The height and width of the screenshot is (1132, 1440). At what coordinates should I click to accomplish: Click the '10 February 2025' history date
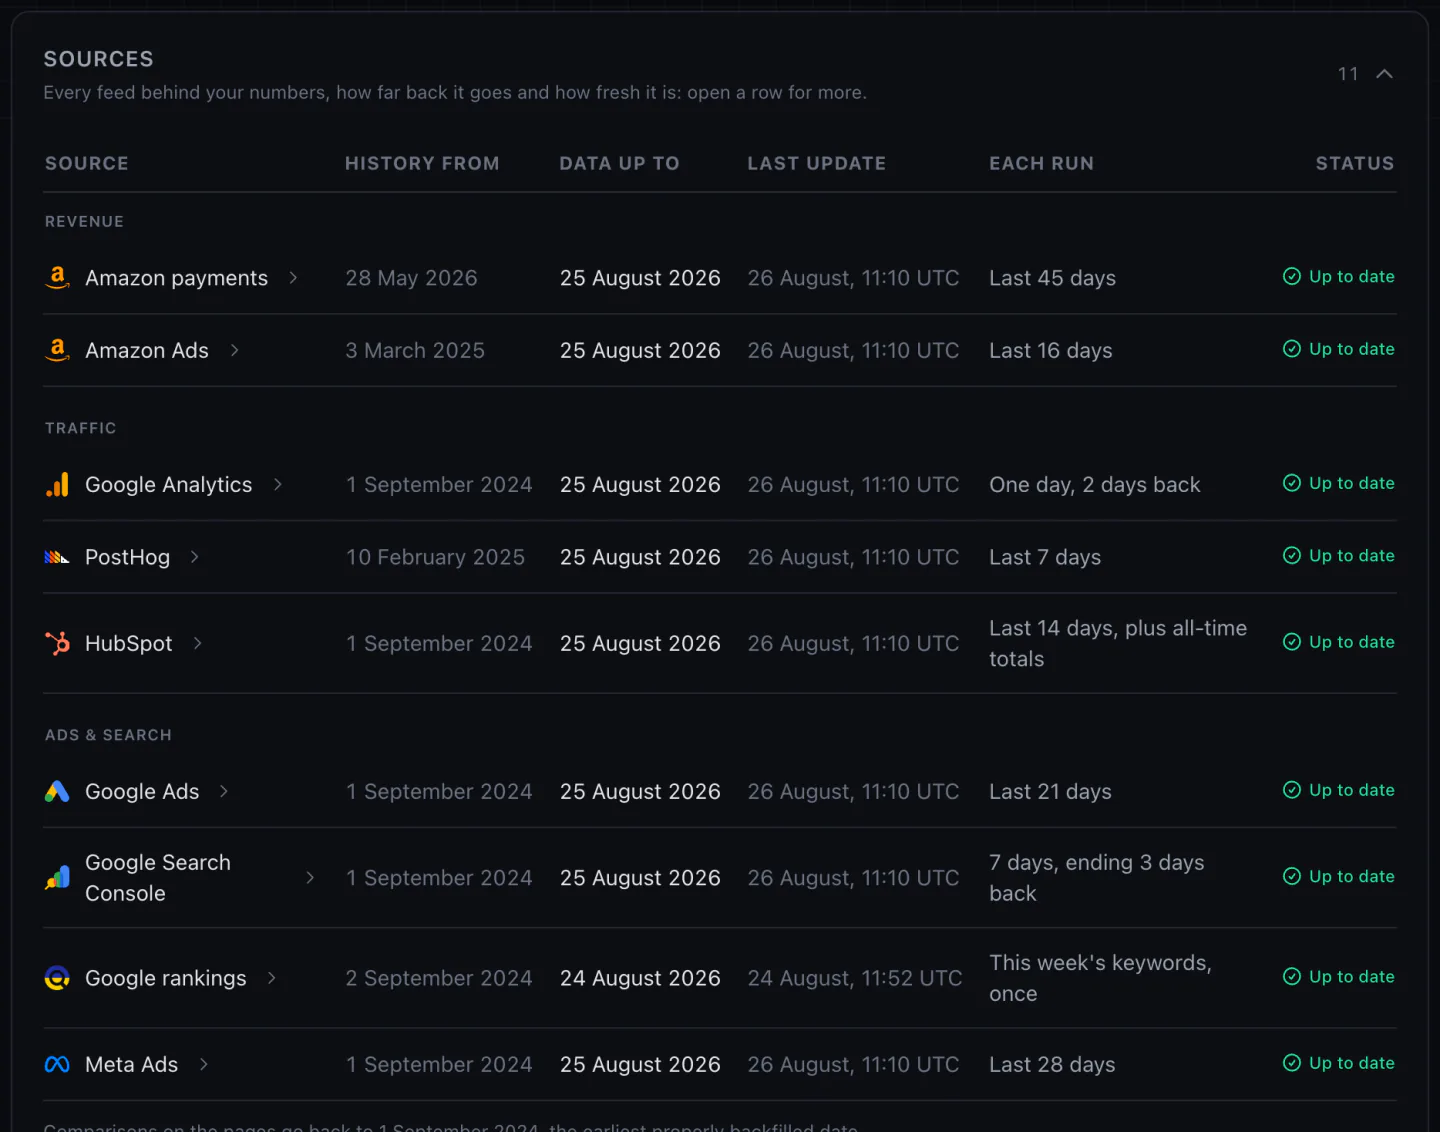point(435,557)
